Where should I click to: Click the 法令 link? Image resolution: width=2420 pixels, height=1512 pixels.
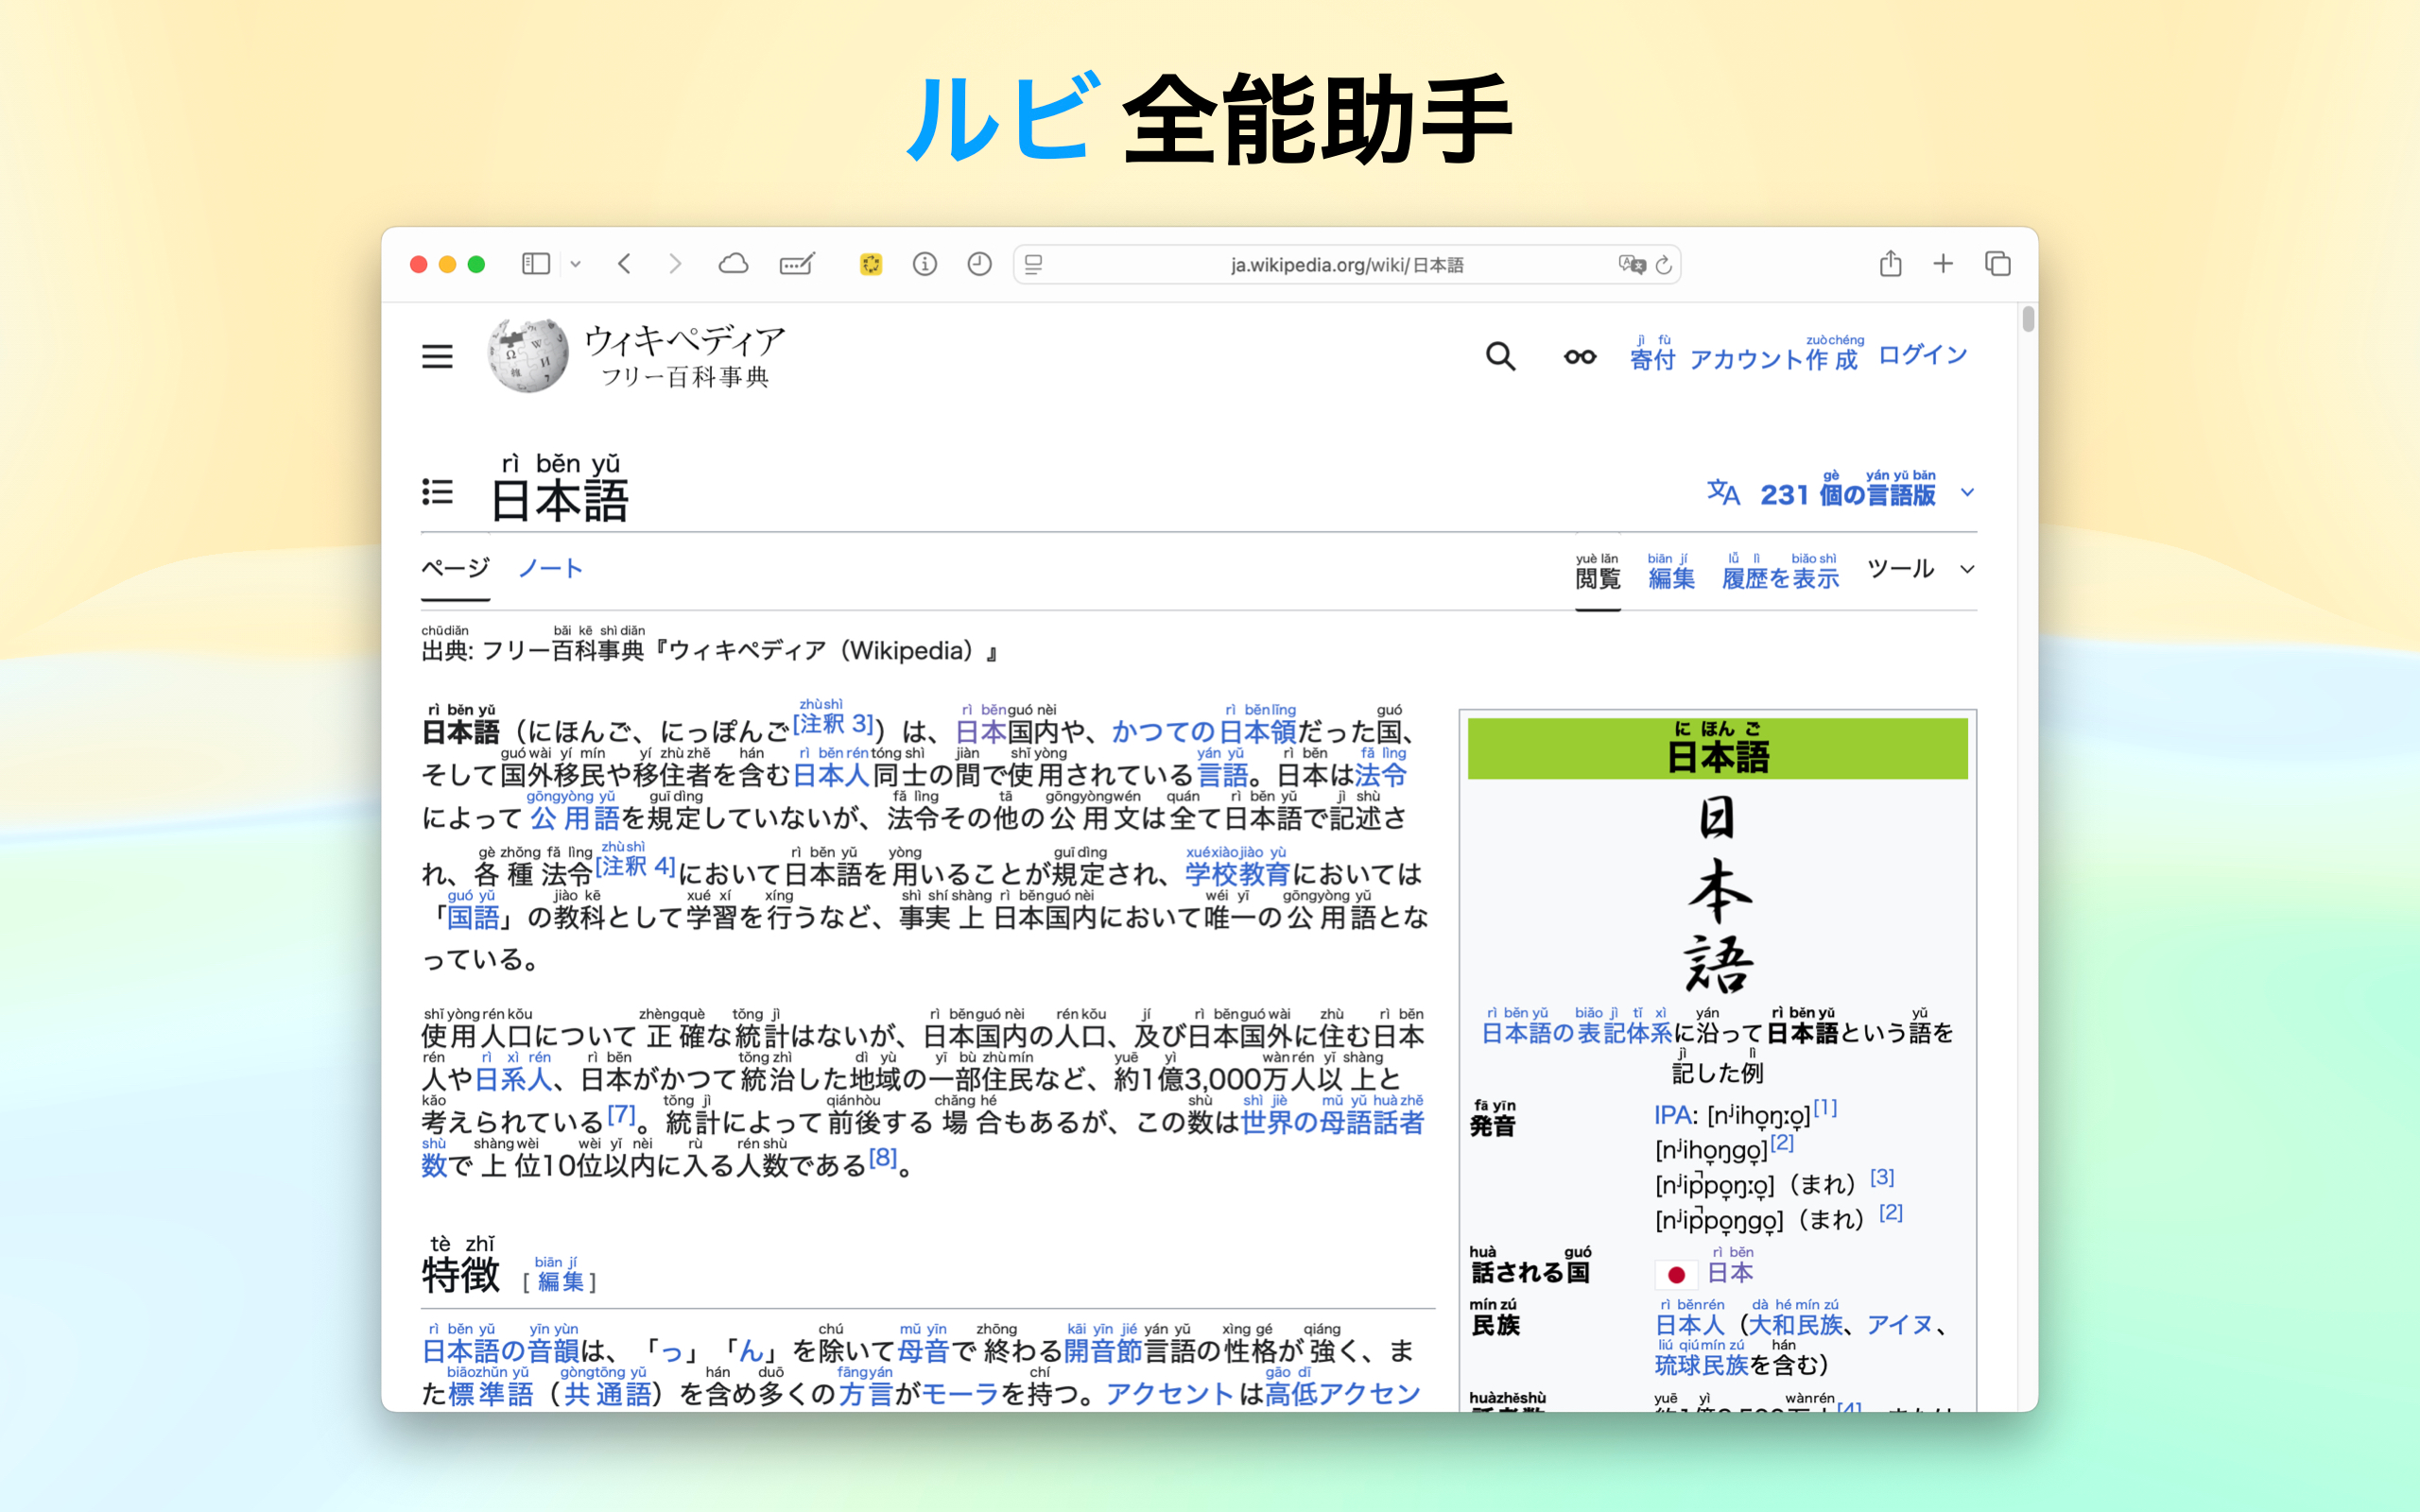[x=1381, y=774]
